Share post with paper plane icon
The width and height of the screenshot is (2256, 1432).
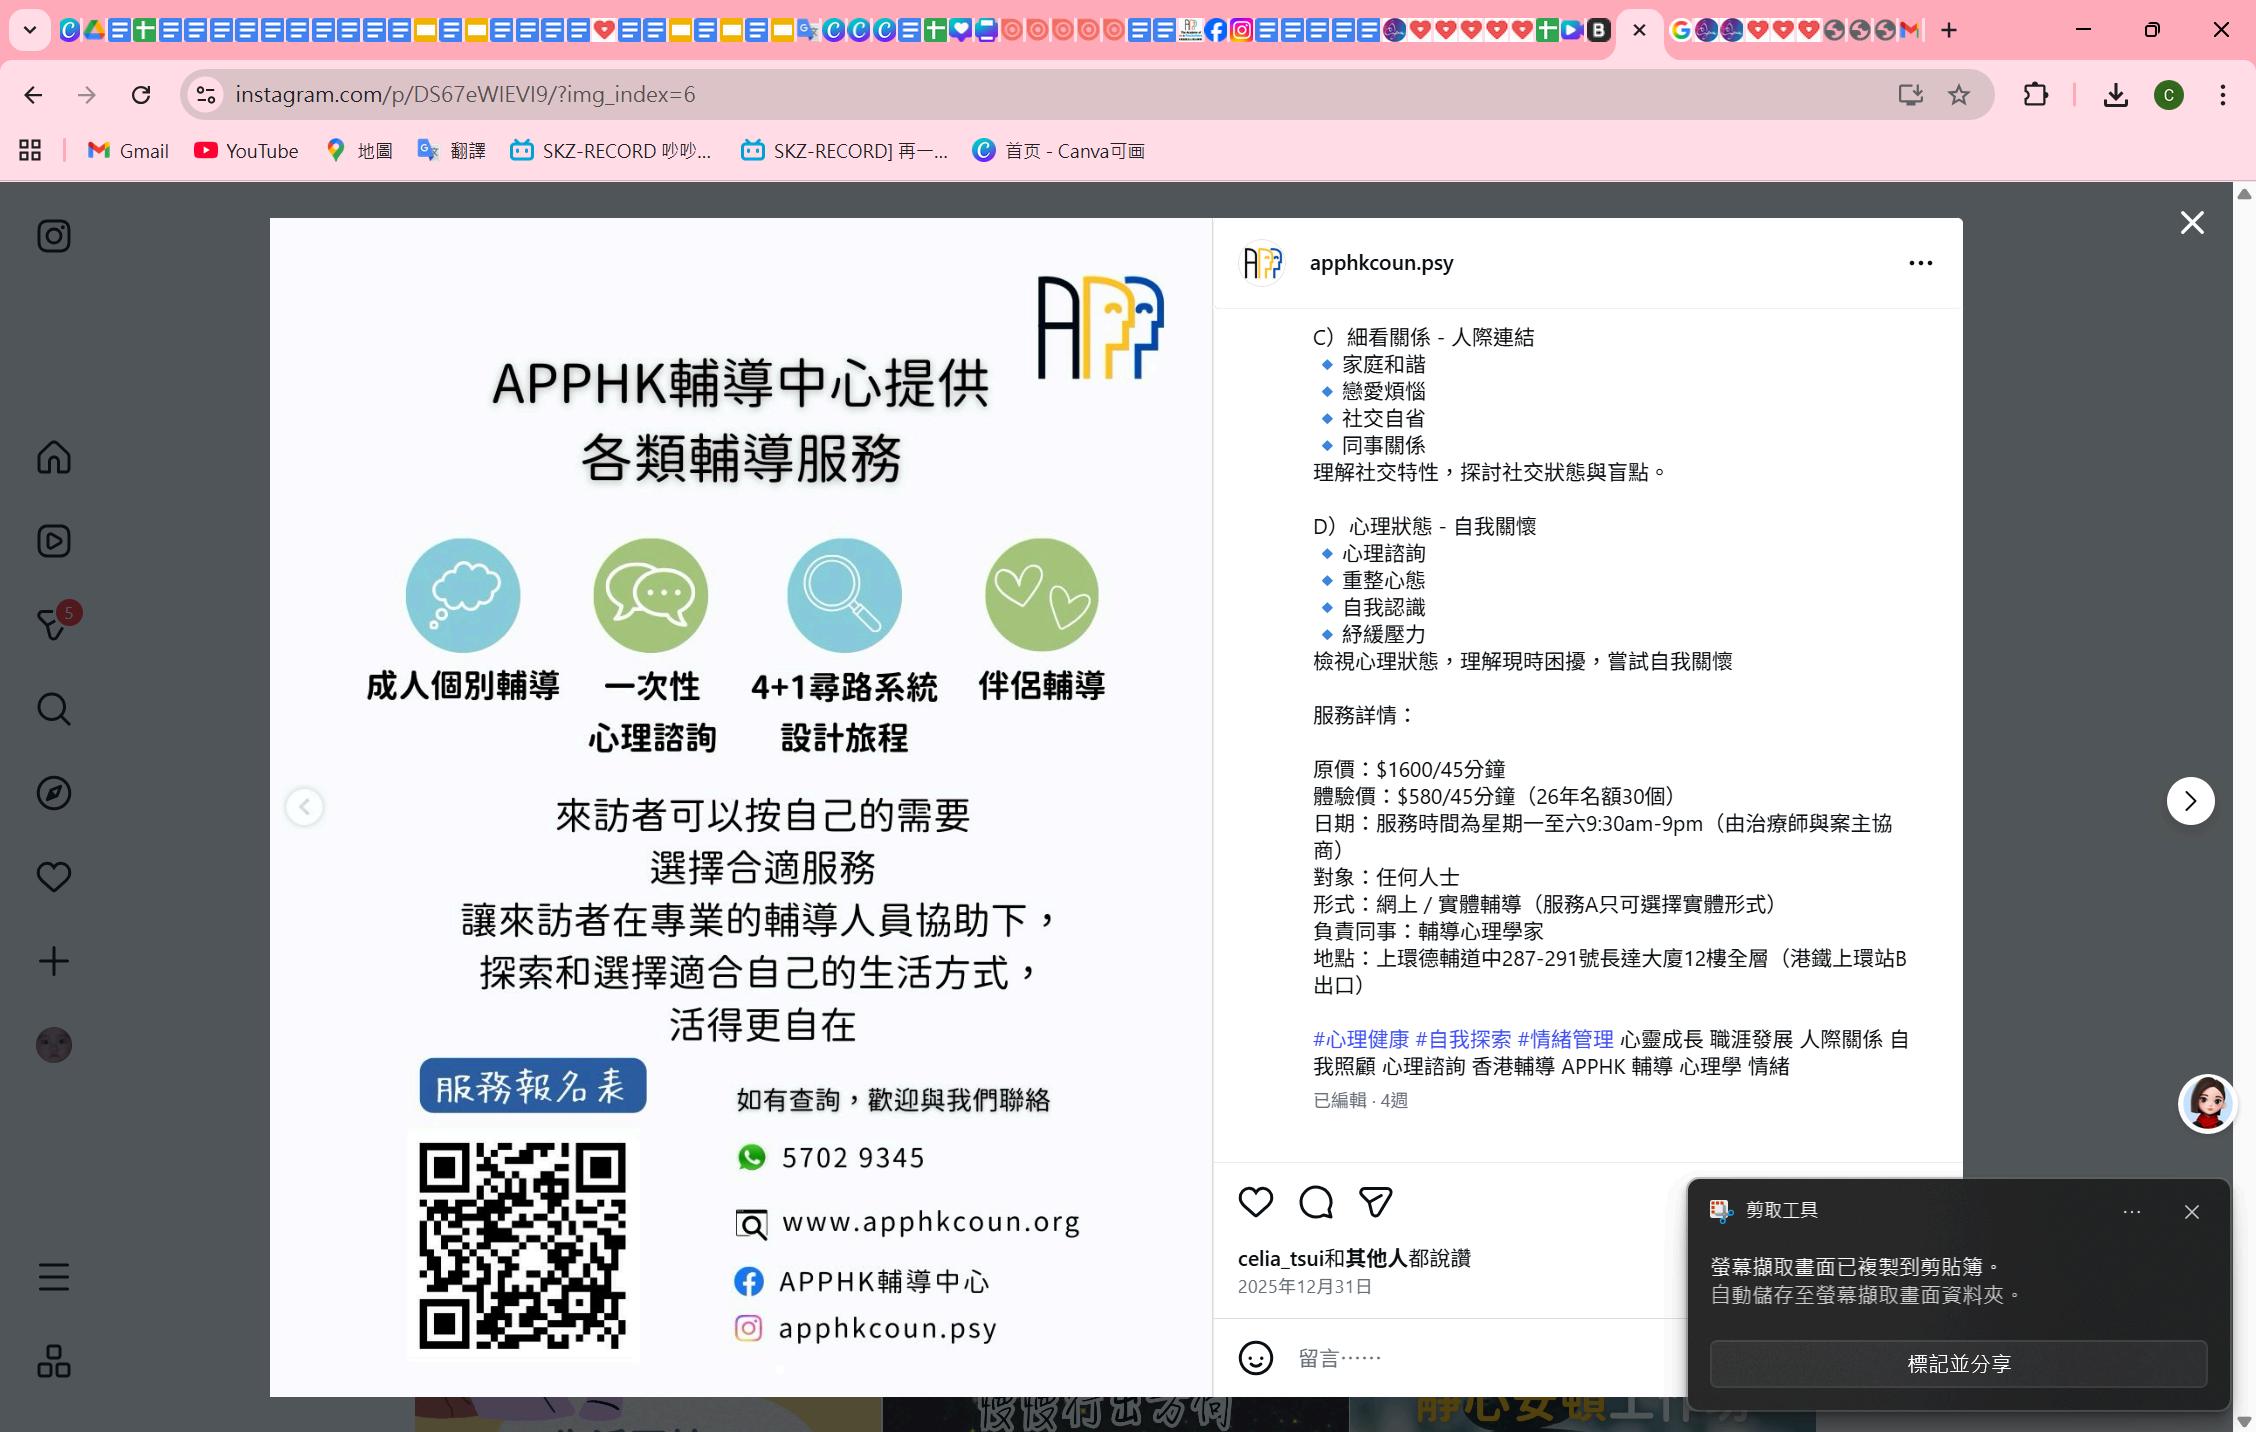click(1375, 1201)
